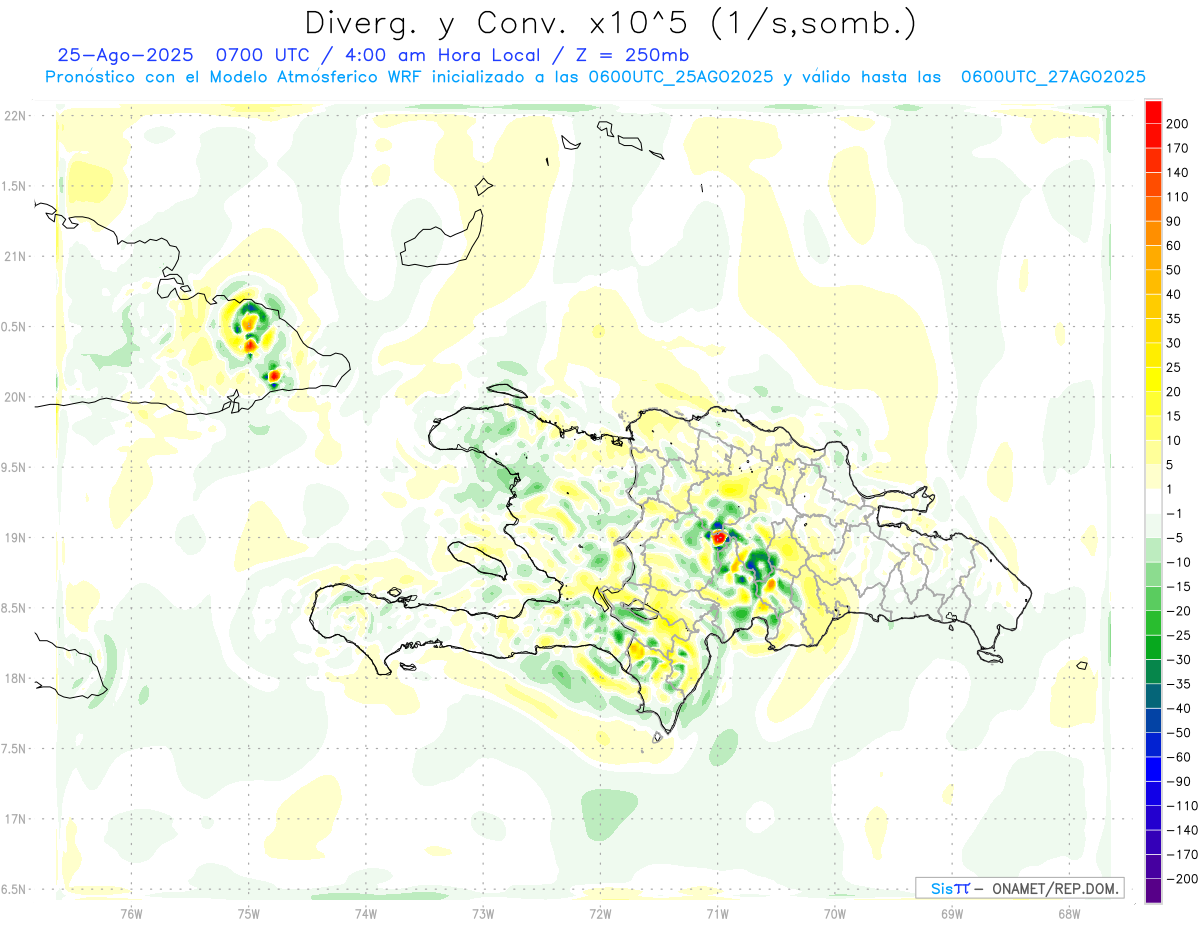Viewport: 1200px width, 927px height.
Task: Click the '72W' longitude label
Action: click(600, 913)
